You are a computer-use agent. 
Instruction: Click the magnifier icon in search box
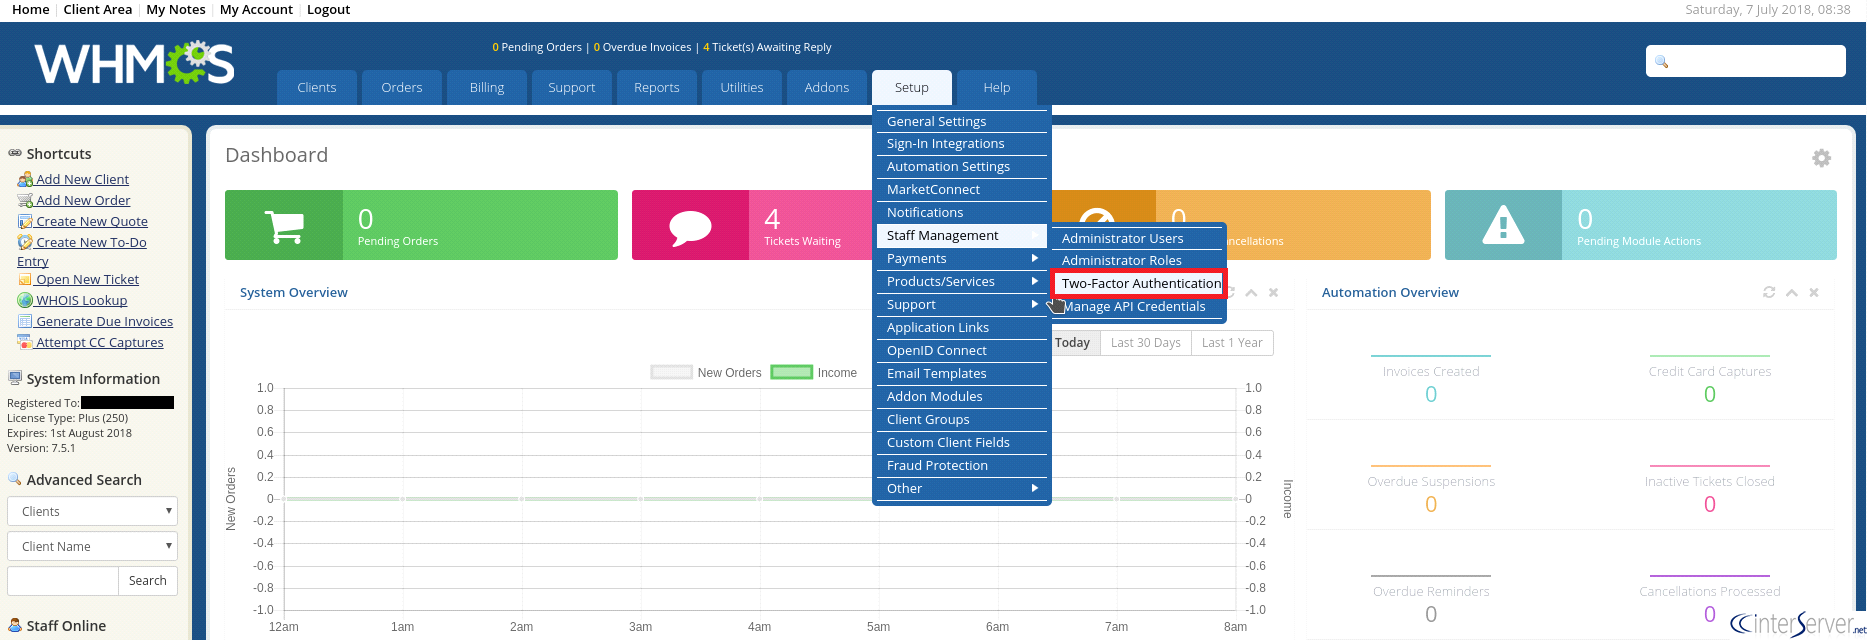point(1662,62)
